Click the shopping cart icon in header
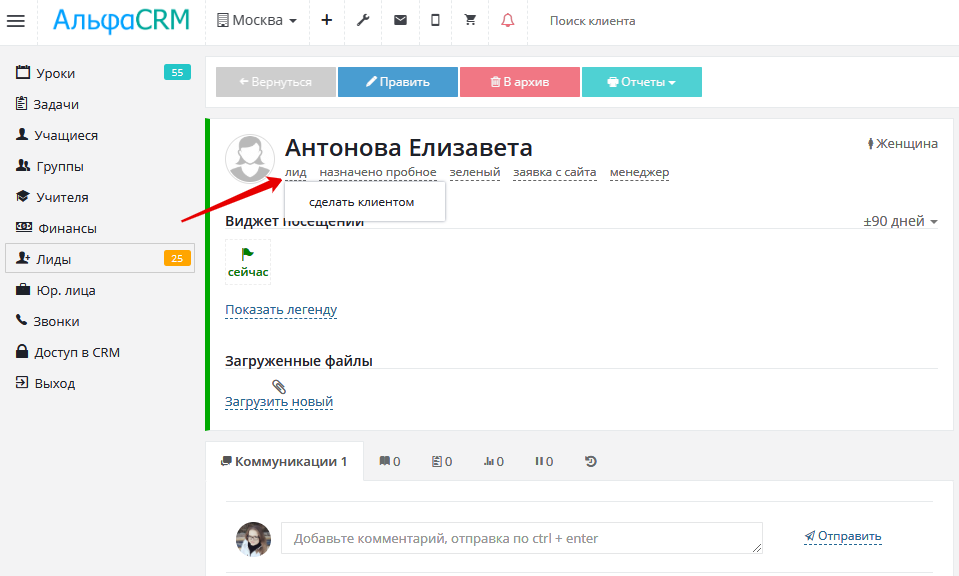The height and width of the screenshot is (576, 959). click(x=469, y=21)
